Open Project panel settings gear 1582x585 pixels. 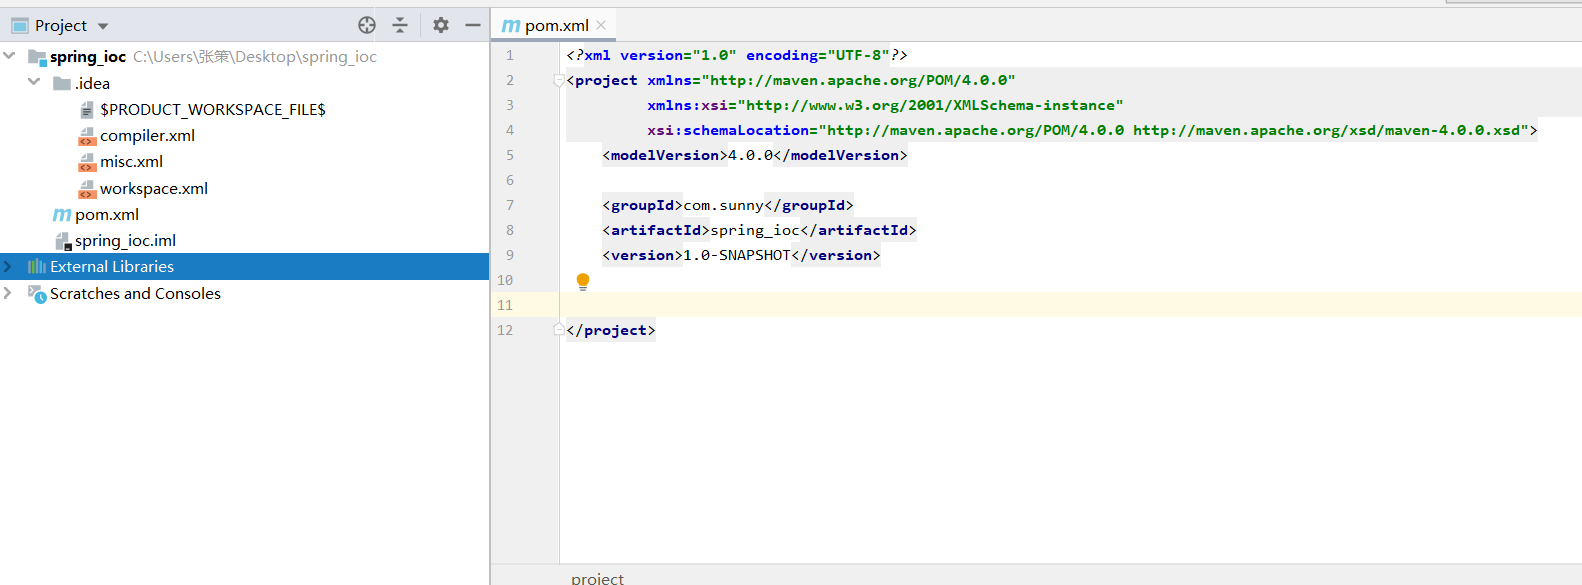point(441,25)
